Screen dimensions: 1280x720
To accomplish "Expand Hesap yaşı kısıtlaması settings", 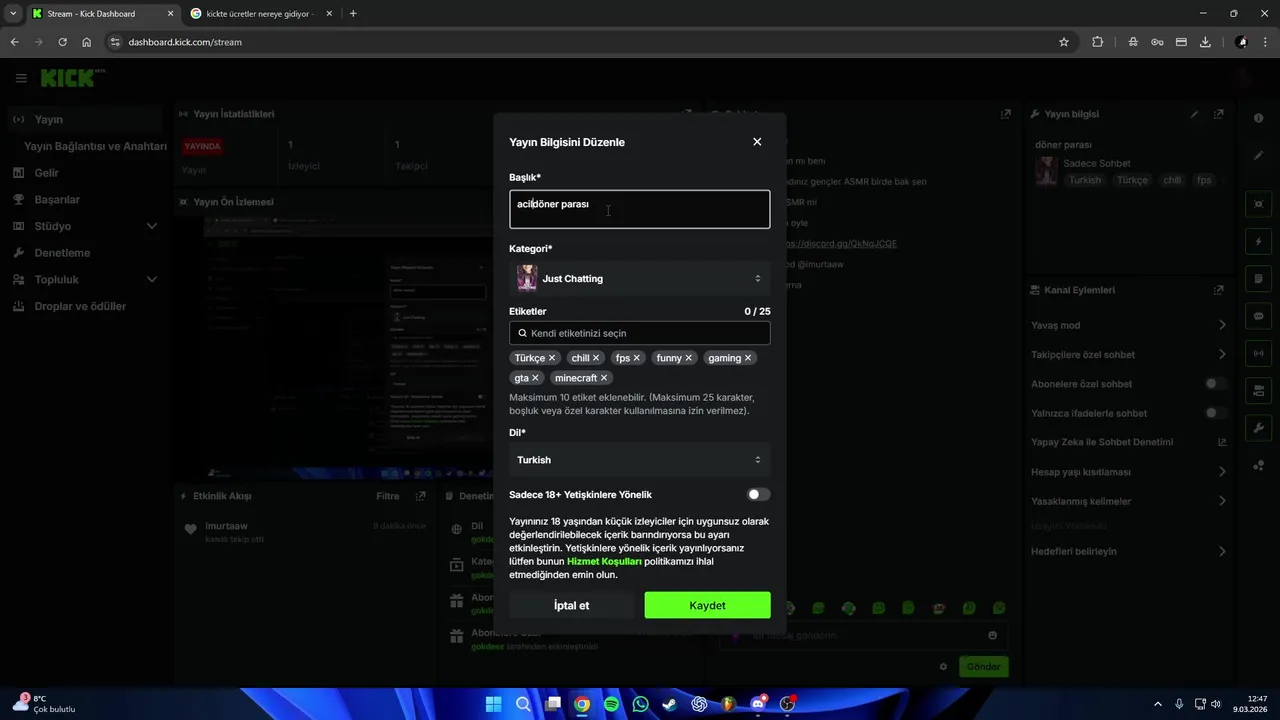I will pyautogui.click(x=1129, y=472).
